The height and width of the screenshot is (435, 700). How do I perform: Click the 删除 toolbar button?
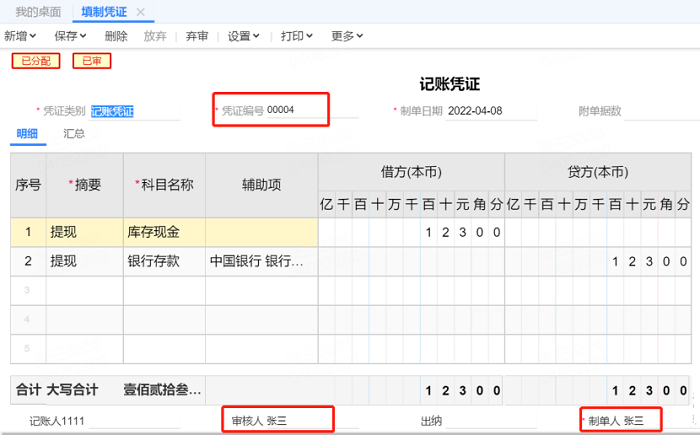pyautogui.click(x=116, y=36)
